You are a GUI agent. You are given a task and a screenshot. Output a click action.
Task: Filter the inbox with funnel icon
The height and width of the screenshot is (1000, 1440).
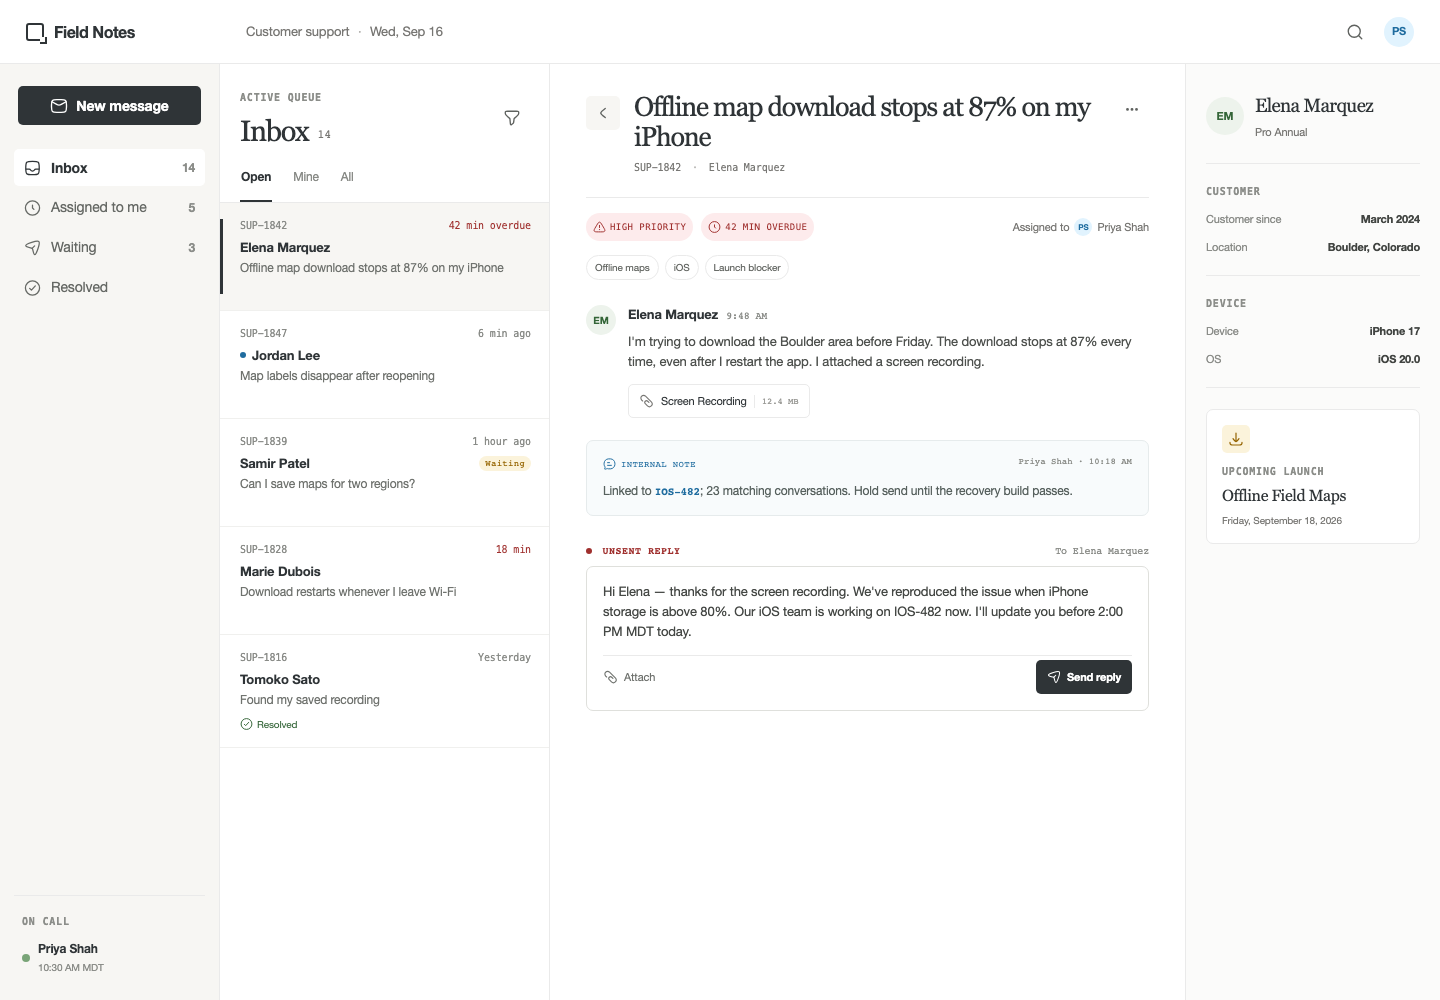[512, 118]
